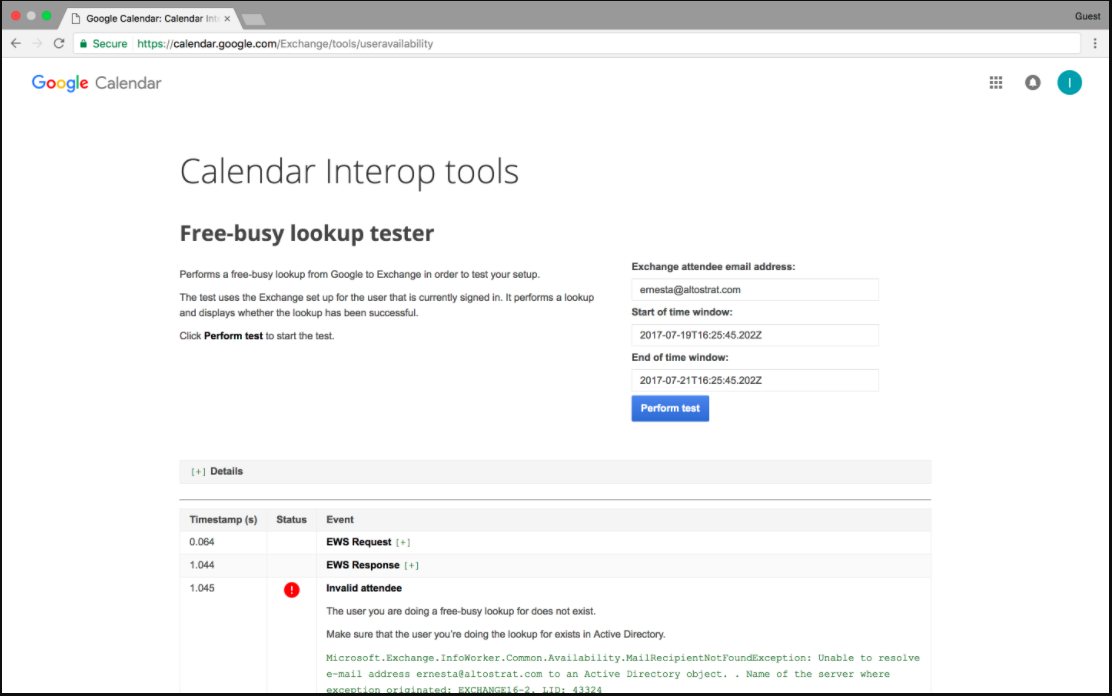Click the browser back arrow
Screen dimensions: 1112x696
[16, 43]
